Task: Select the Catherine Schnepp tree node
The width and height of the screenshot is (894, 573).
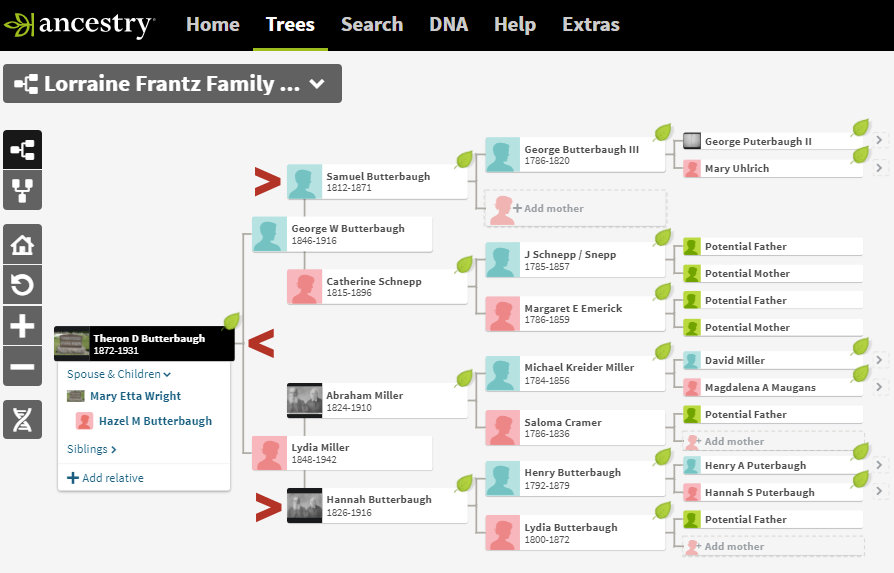Action: click(x=376, y=287)
